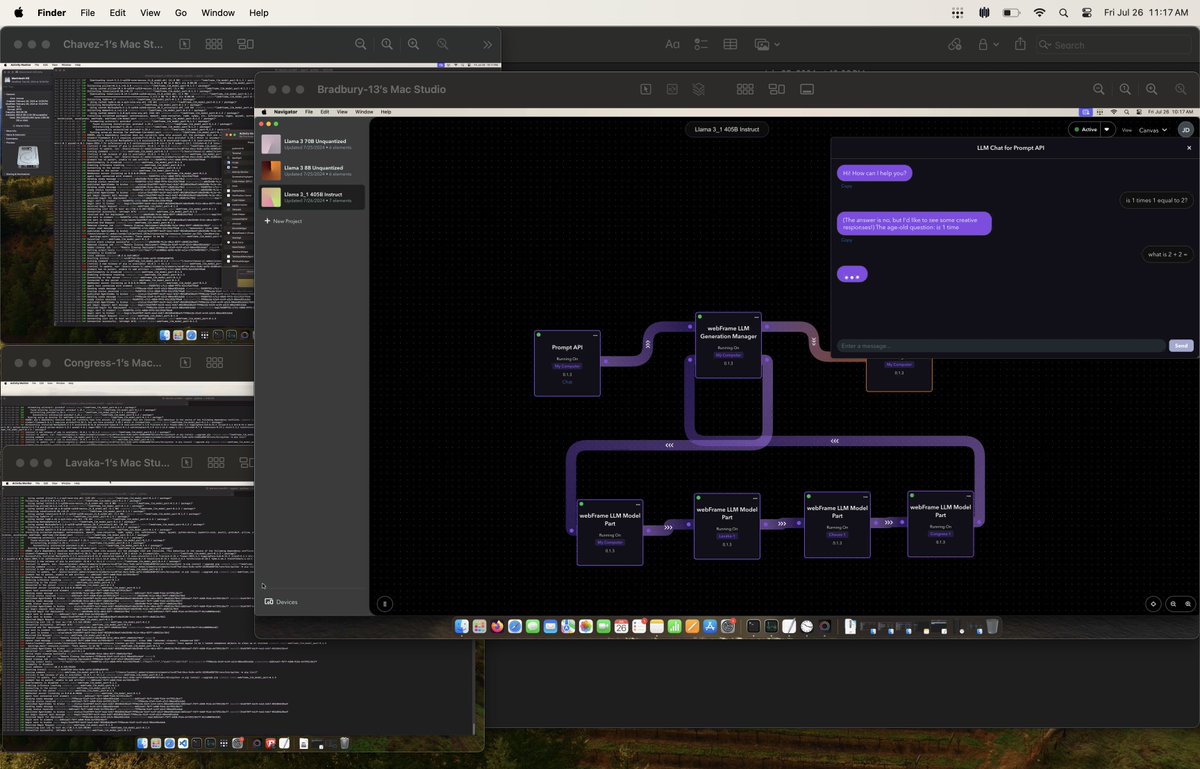The image size is (1200, 769).
Task: Toggle the Active project status button
Action: 1084,130
